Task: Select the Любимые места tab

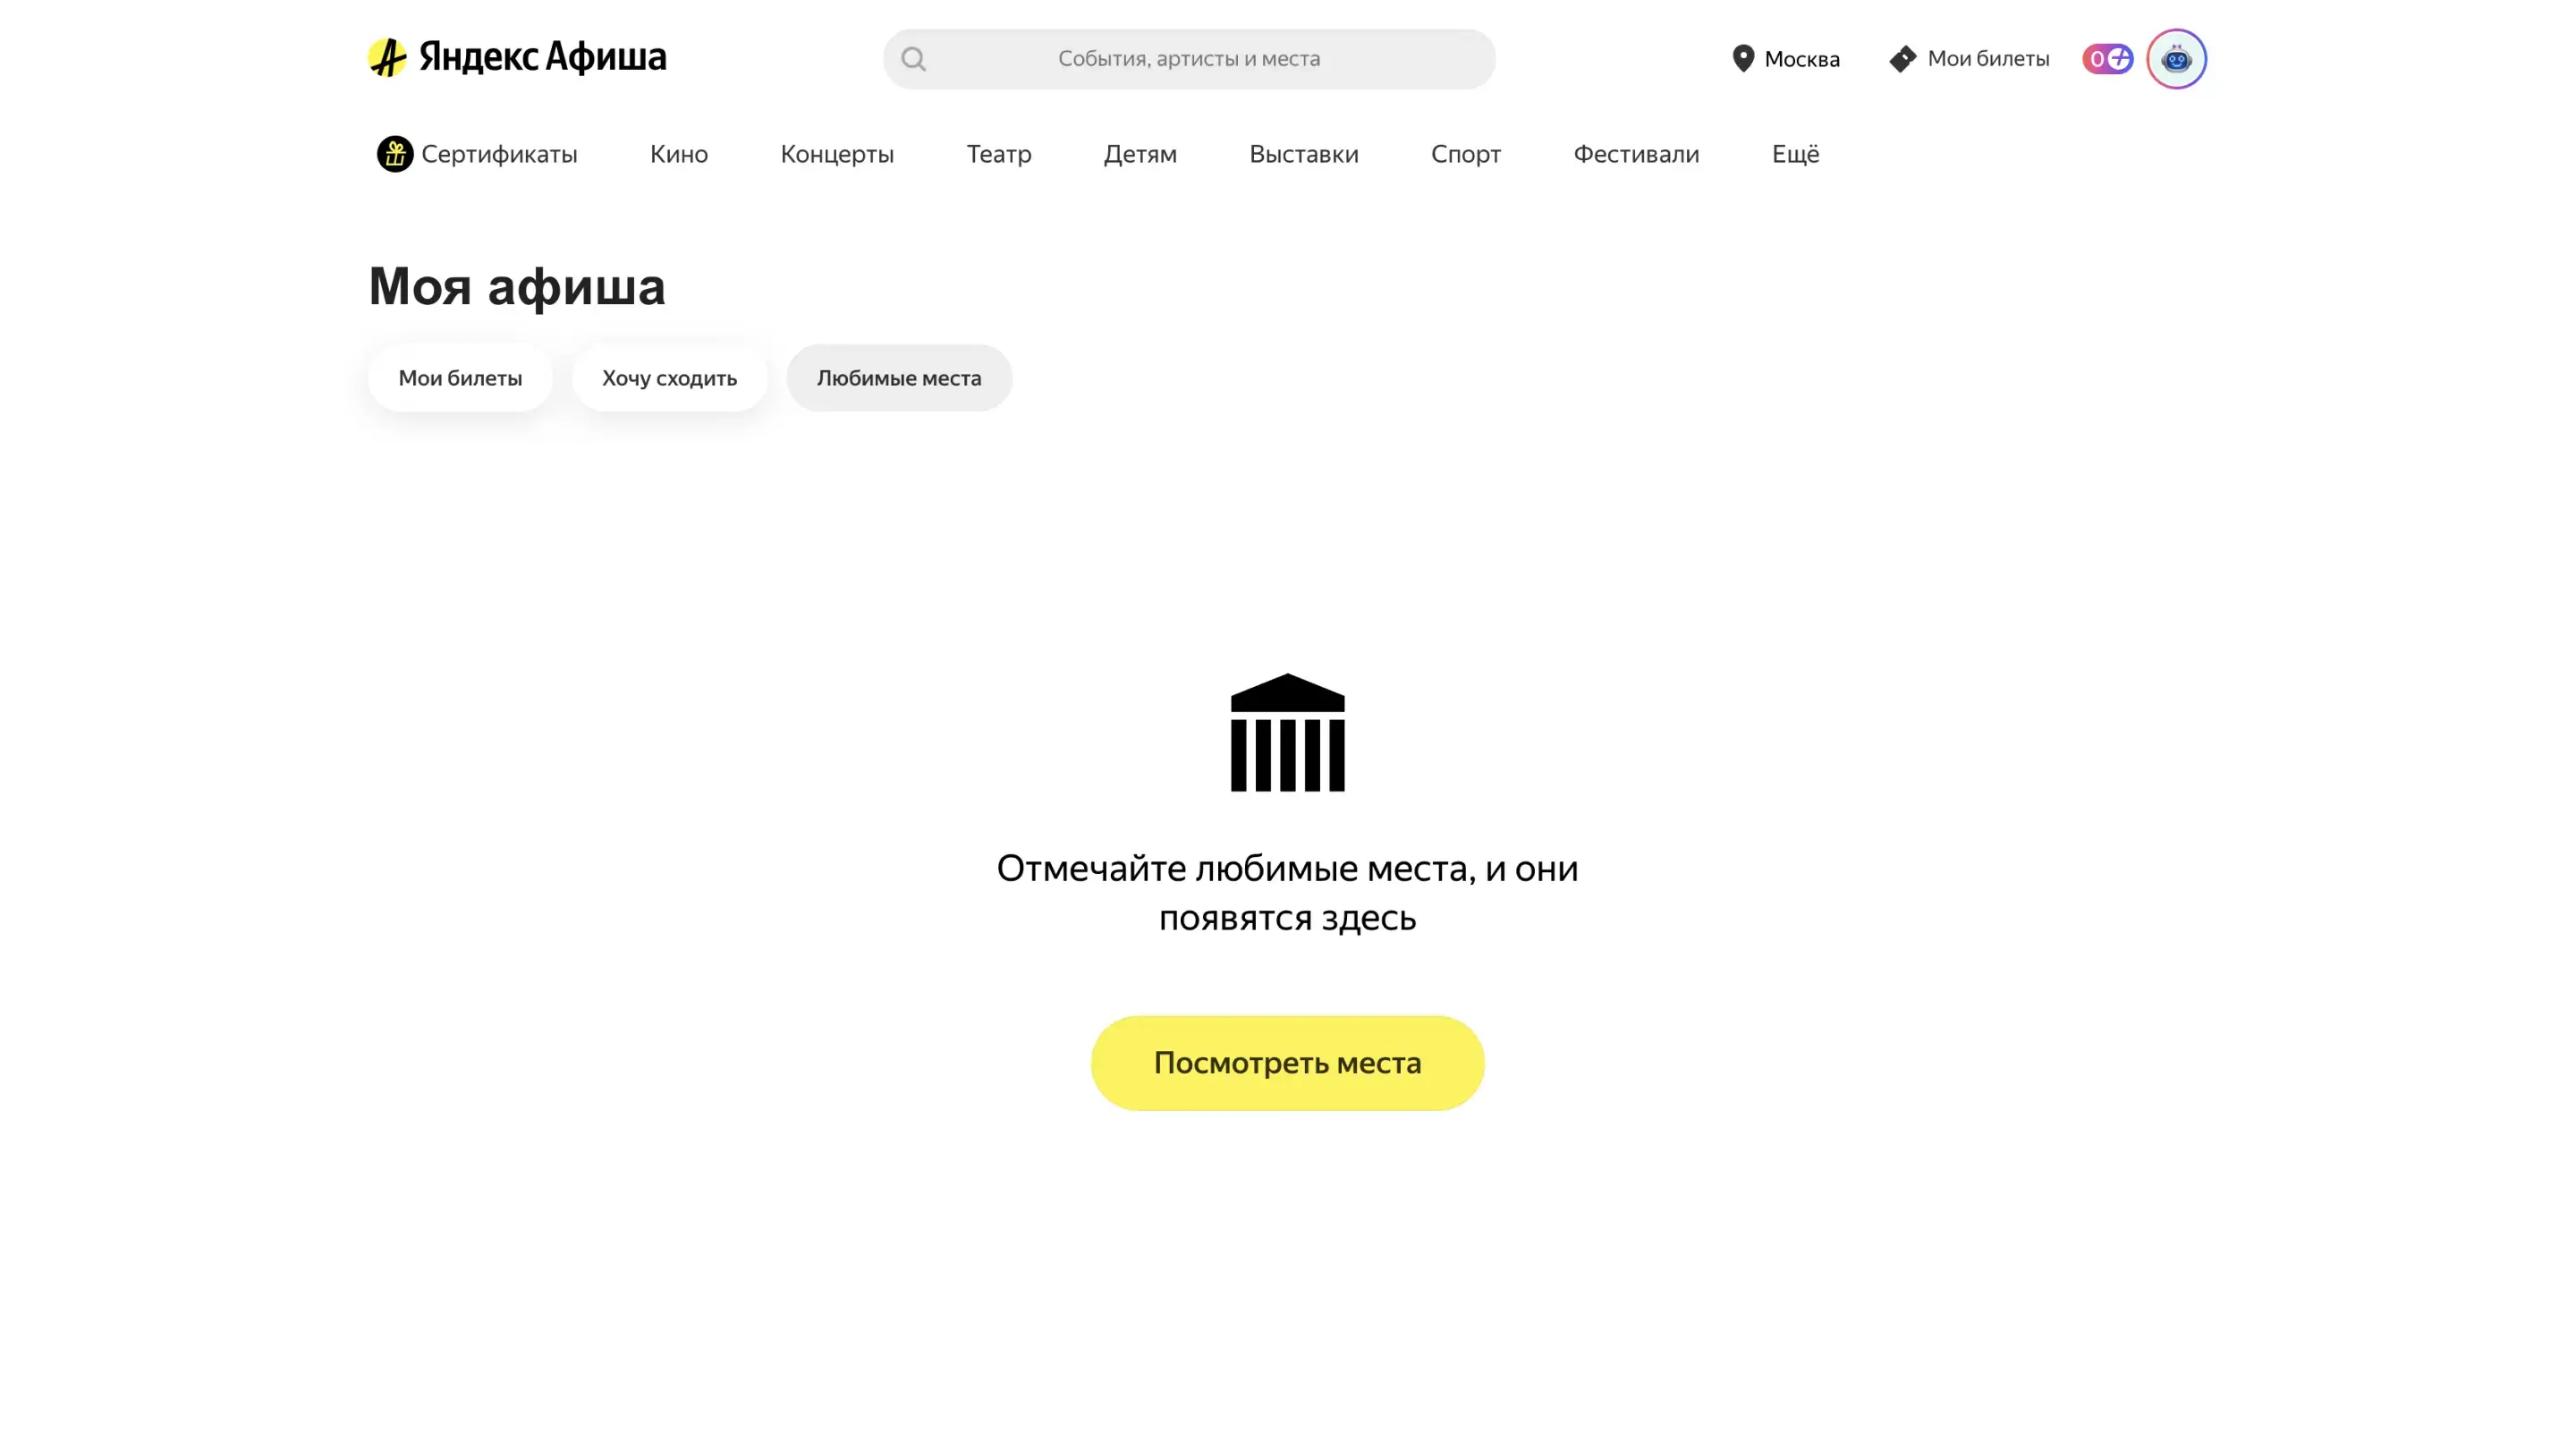Action: tap(899, 378)
